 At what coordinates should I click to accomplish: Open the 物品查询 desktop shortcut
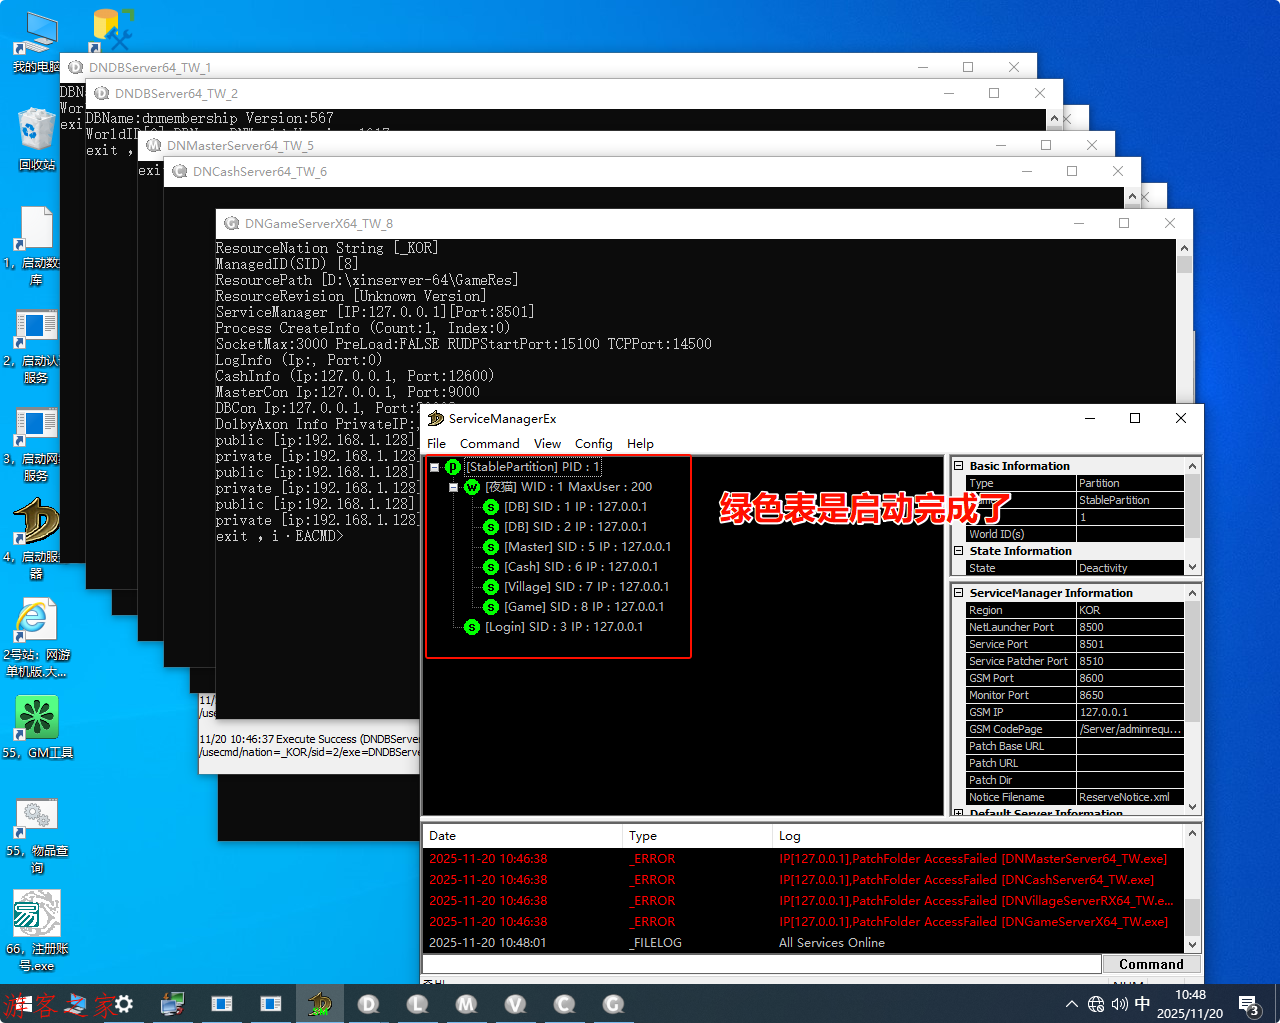point(37,816)
